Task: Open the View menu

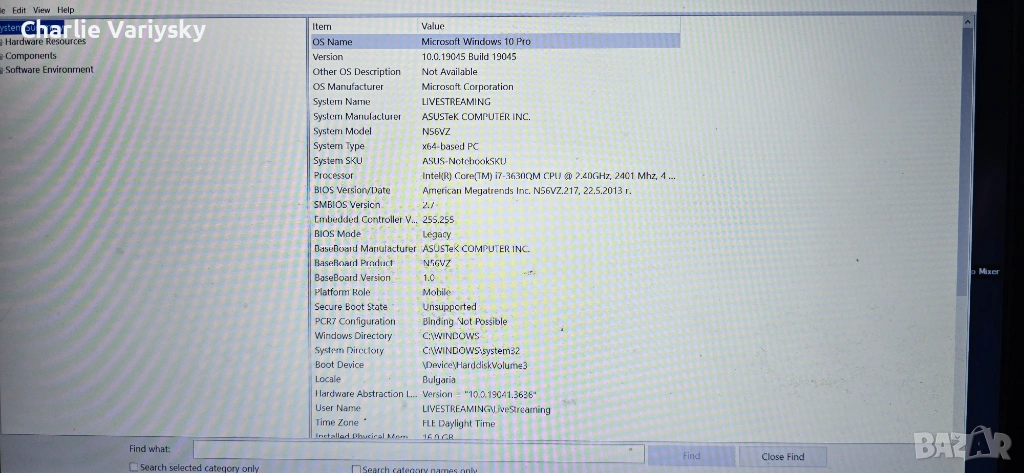Action: point(41,10)
